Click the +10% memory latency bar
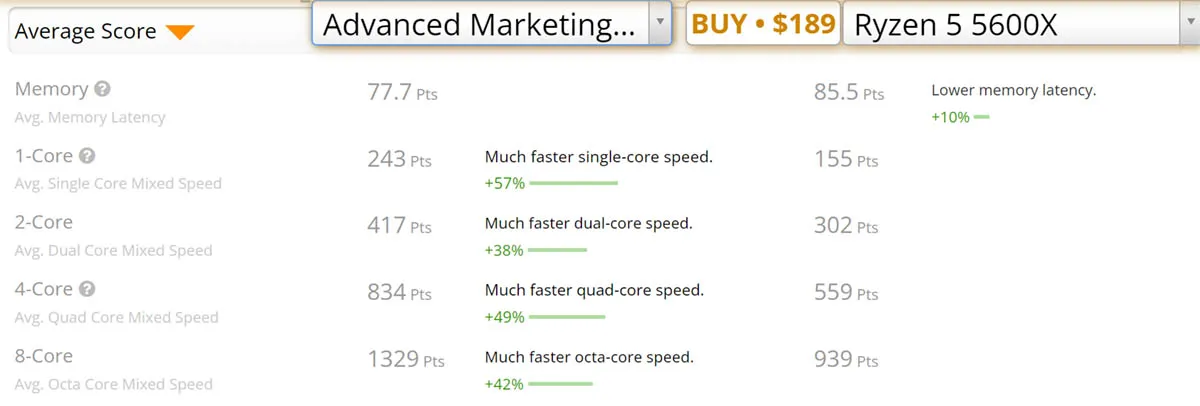This screenshot has width=1200, height=406. point(981,117)
